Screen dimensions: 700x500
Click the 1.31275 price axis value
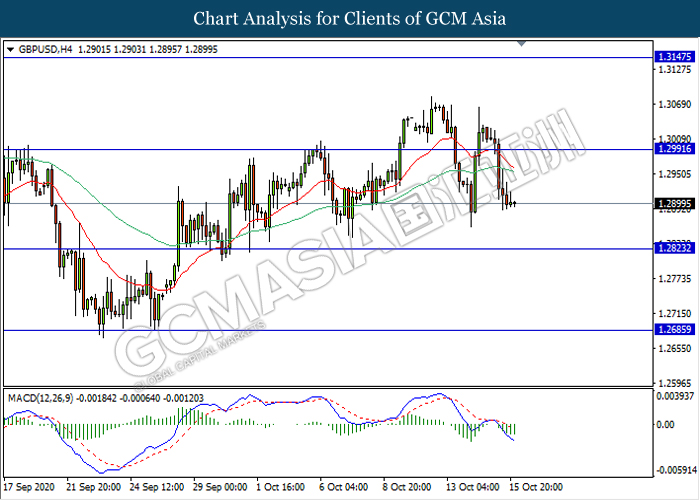pyautogui.click(x=675, y=69)
